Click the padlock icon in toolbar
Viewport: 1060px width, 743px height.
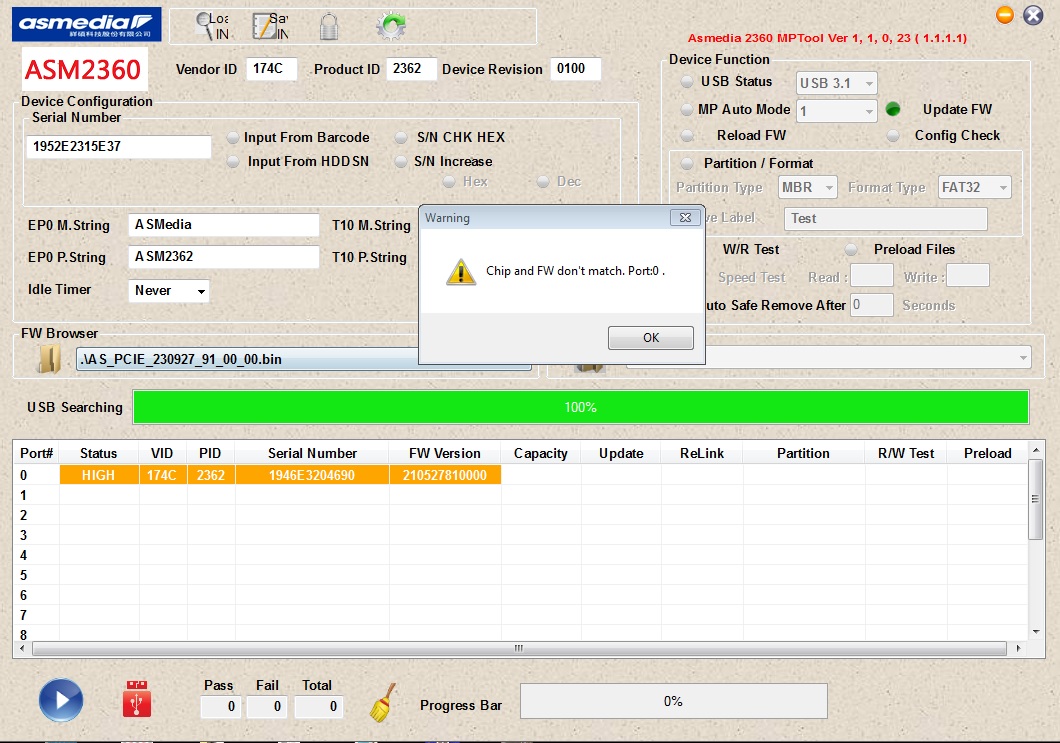(328, 27)
